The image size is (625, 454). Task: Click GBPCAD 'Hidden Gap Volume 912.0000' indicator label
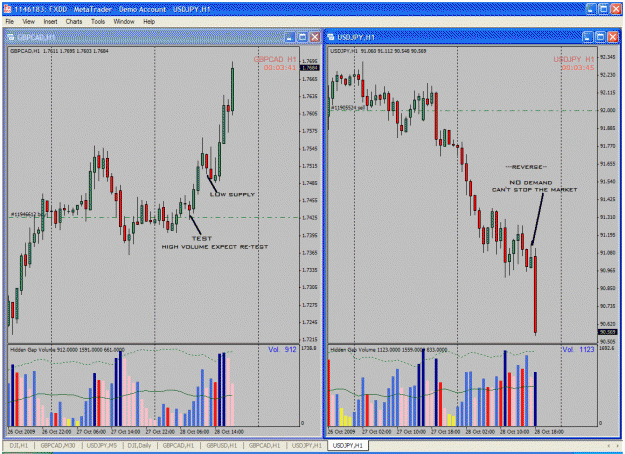click(67, 350)
